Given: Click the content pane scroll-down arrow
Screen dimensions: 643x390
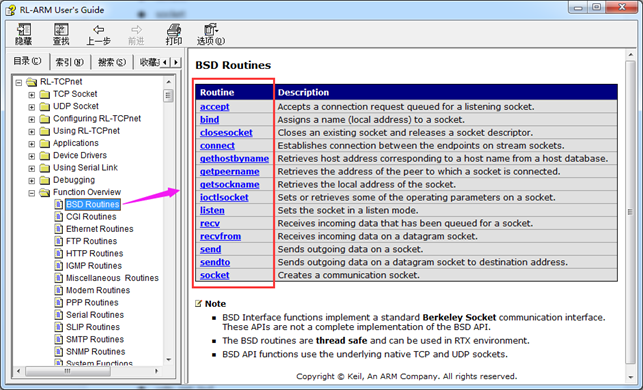Looking at the screenshot, I should point(630,378).
